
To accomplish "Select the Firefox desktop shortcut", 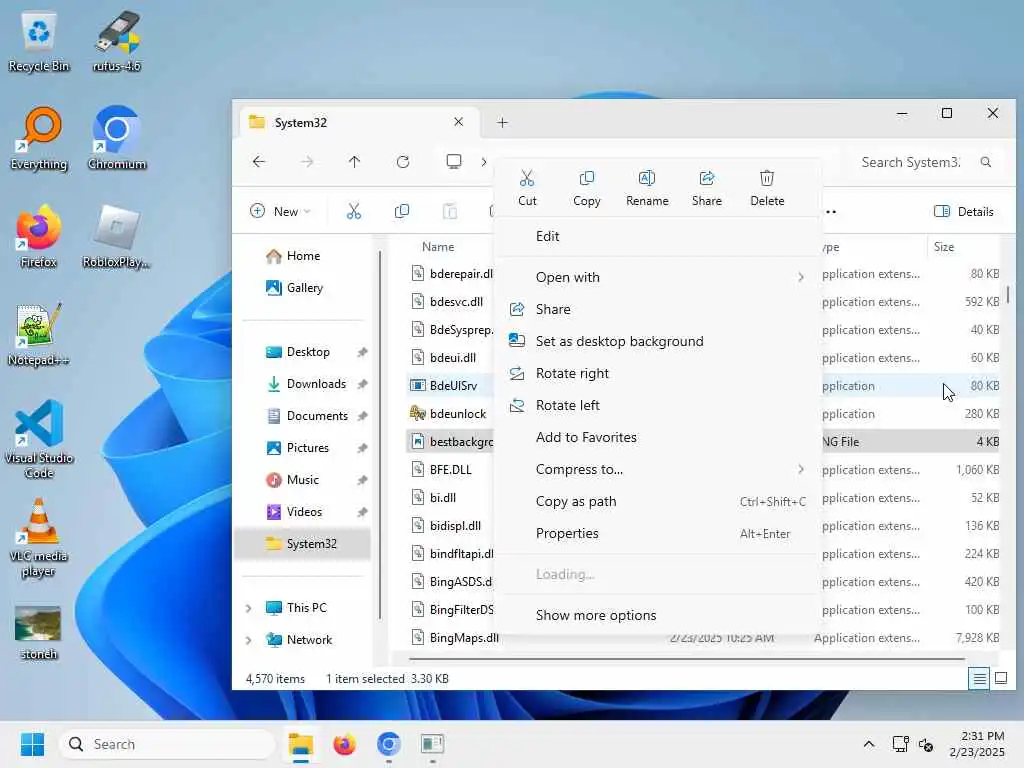I will (x=39, y=237).
